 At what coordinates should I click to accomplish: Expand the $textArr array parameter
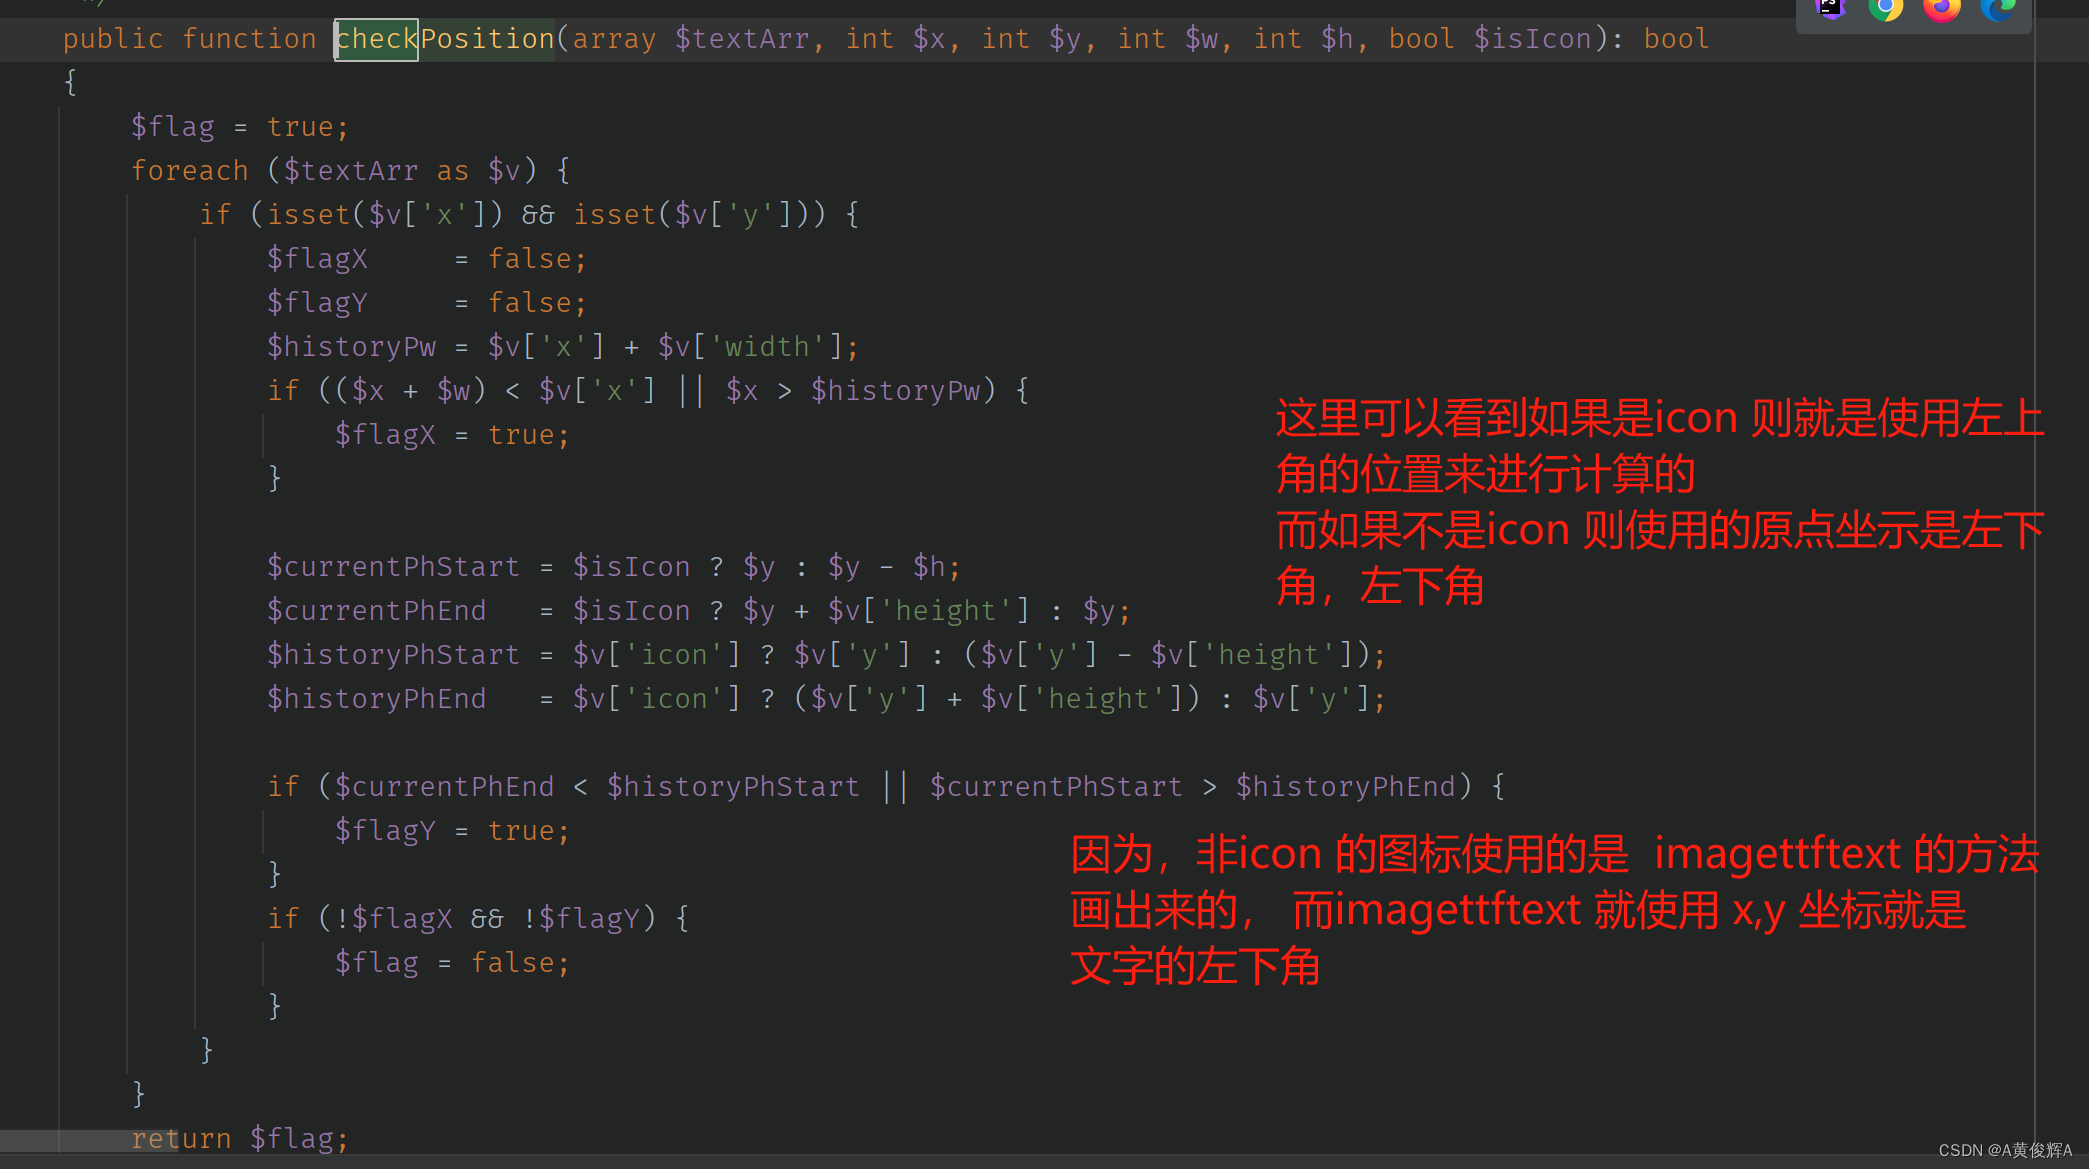(x=730, y=39)
